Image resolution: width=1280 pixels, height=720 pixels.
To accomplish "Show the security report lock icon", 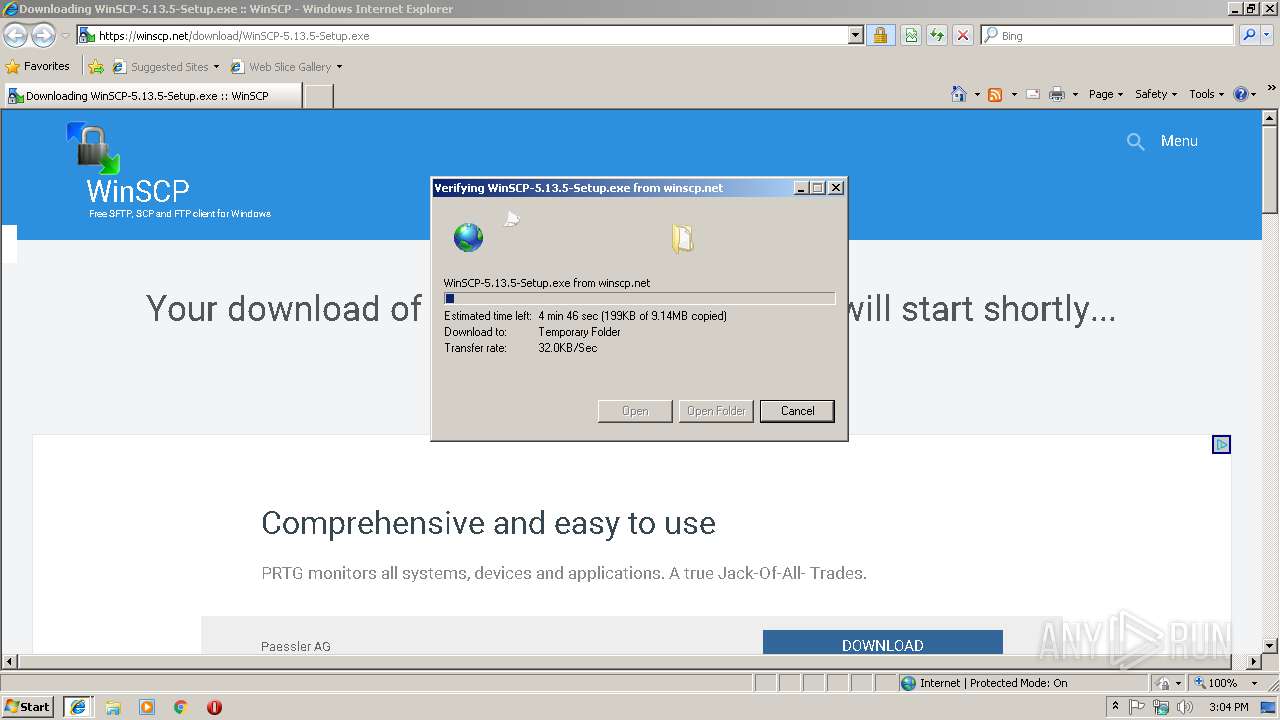I will 880,36.
